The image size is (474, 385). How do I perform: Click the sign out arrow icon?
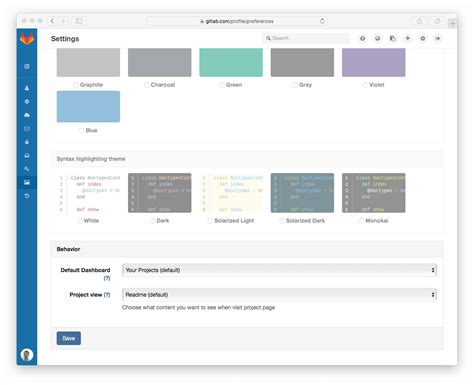(x=438, y=39)
